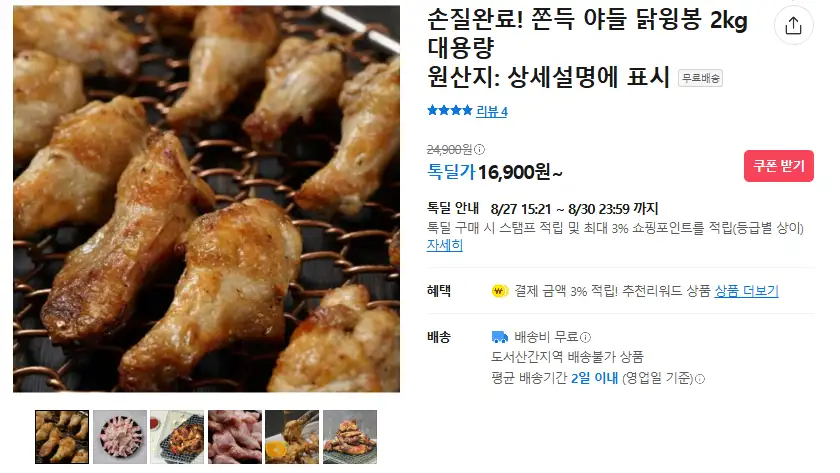
Task: Open the 상품 더보기 link
Action: [746, 291]
